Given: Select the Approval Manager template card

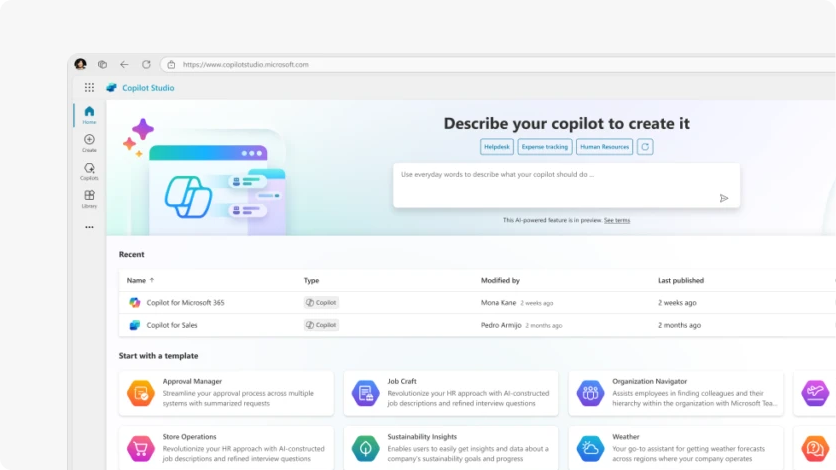Looking at the screenshot, I should tap(226, 393).
